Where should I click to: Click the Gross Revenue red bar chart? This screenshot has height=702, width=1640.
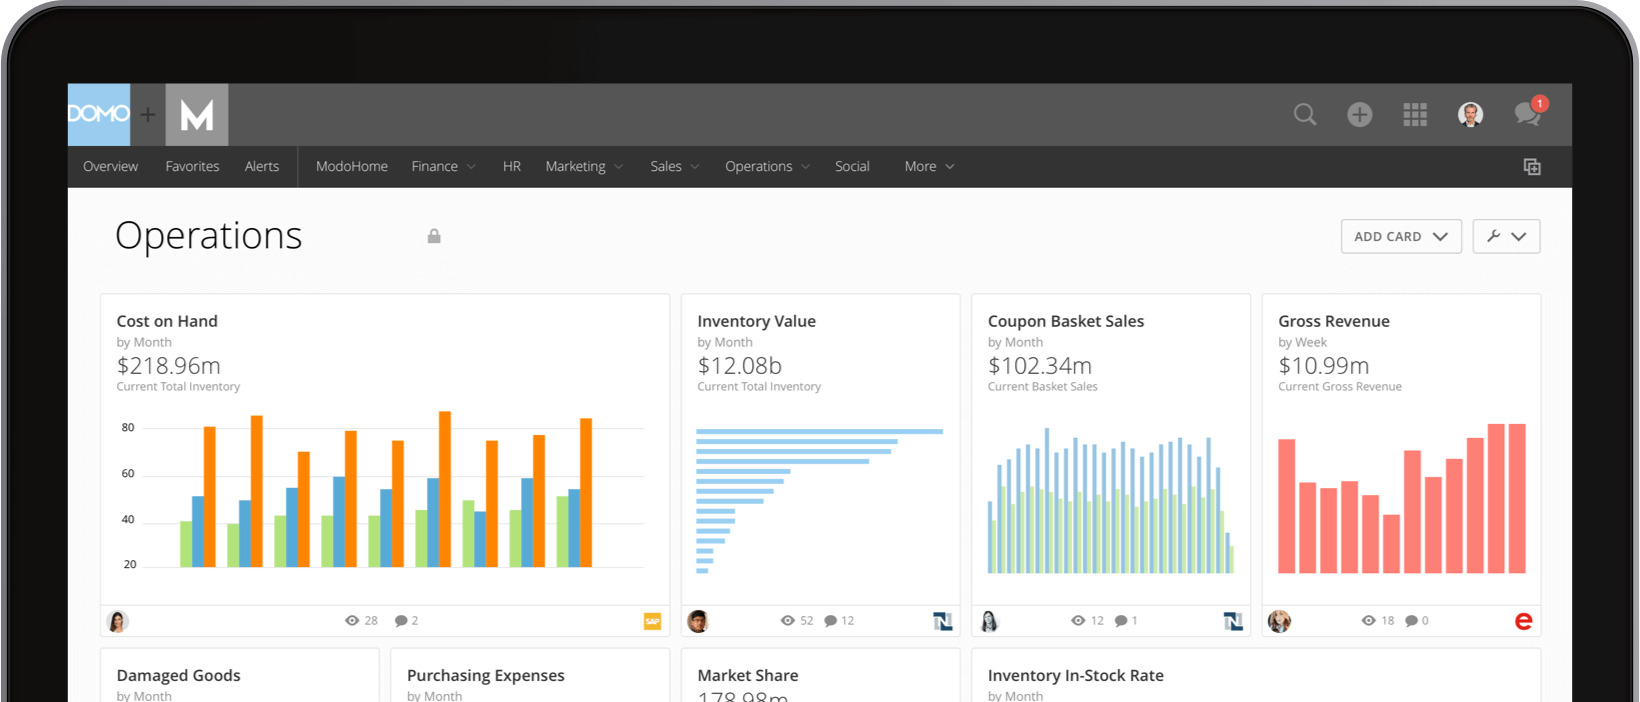point(1402,498)
